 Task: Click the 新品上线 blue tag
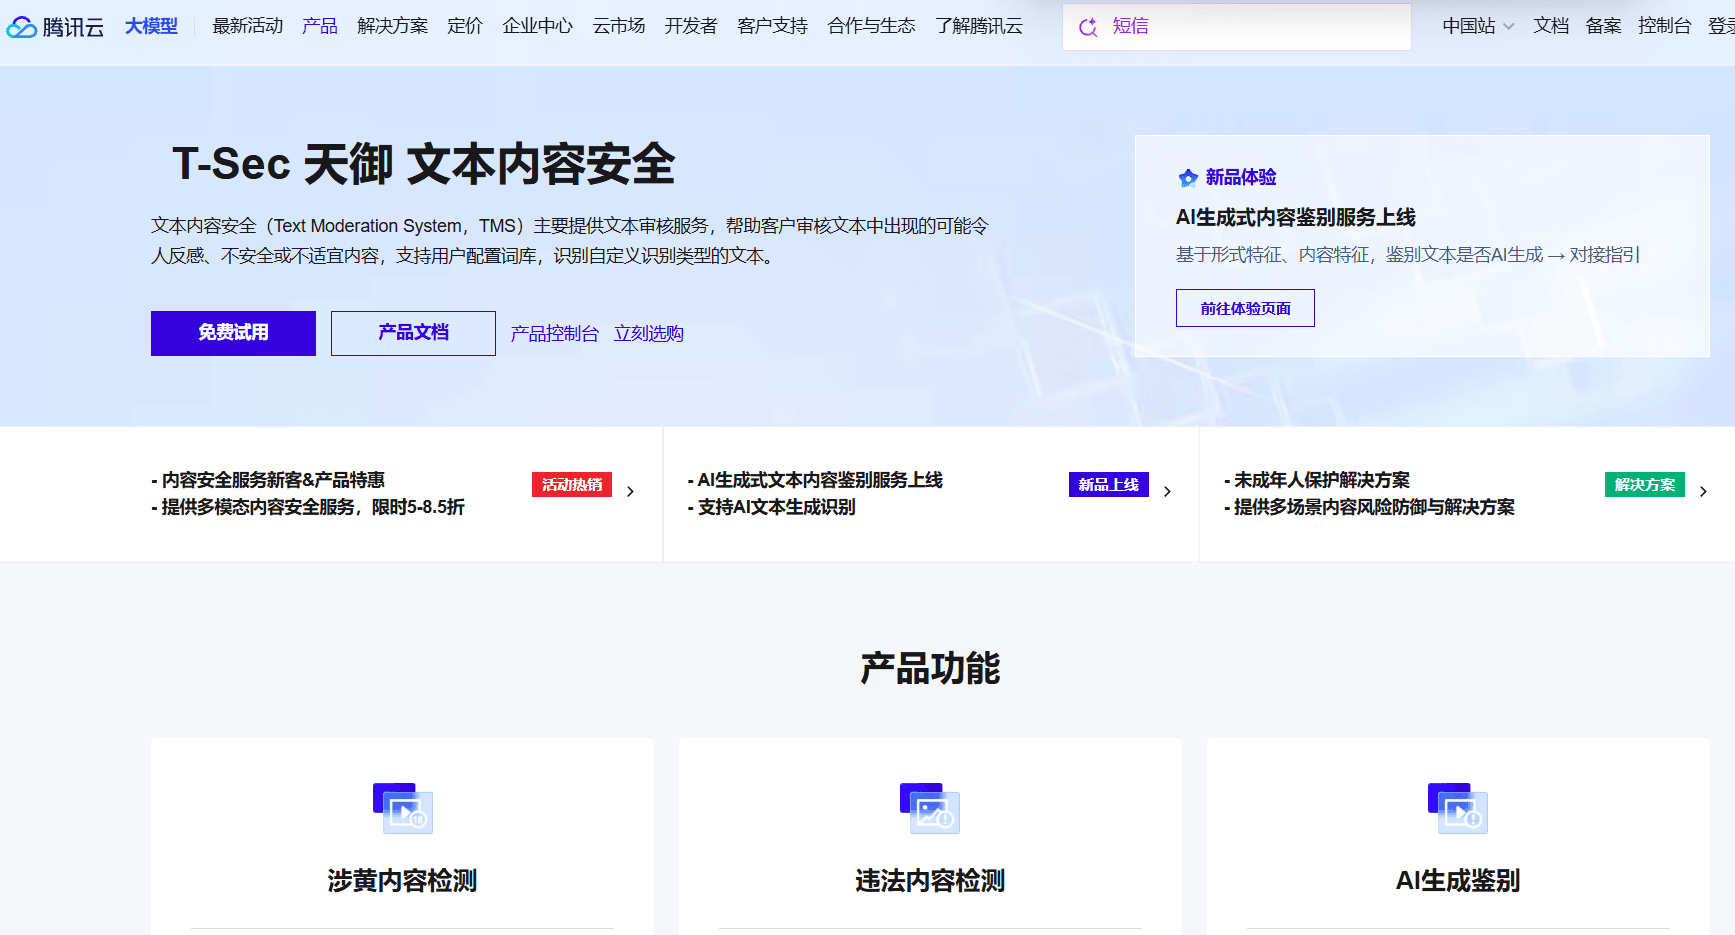point(1109,485)
